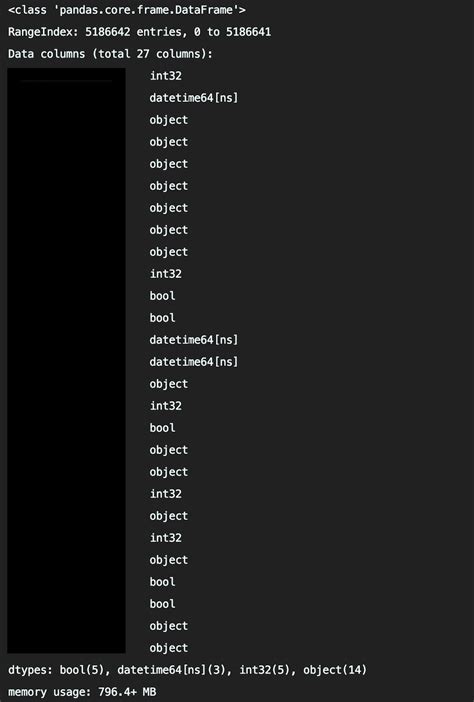Click the word 'columns' in the total 27 parenthesis

tap(178, 54)
